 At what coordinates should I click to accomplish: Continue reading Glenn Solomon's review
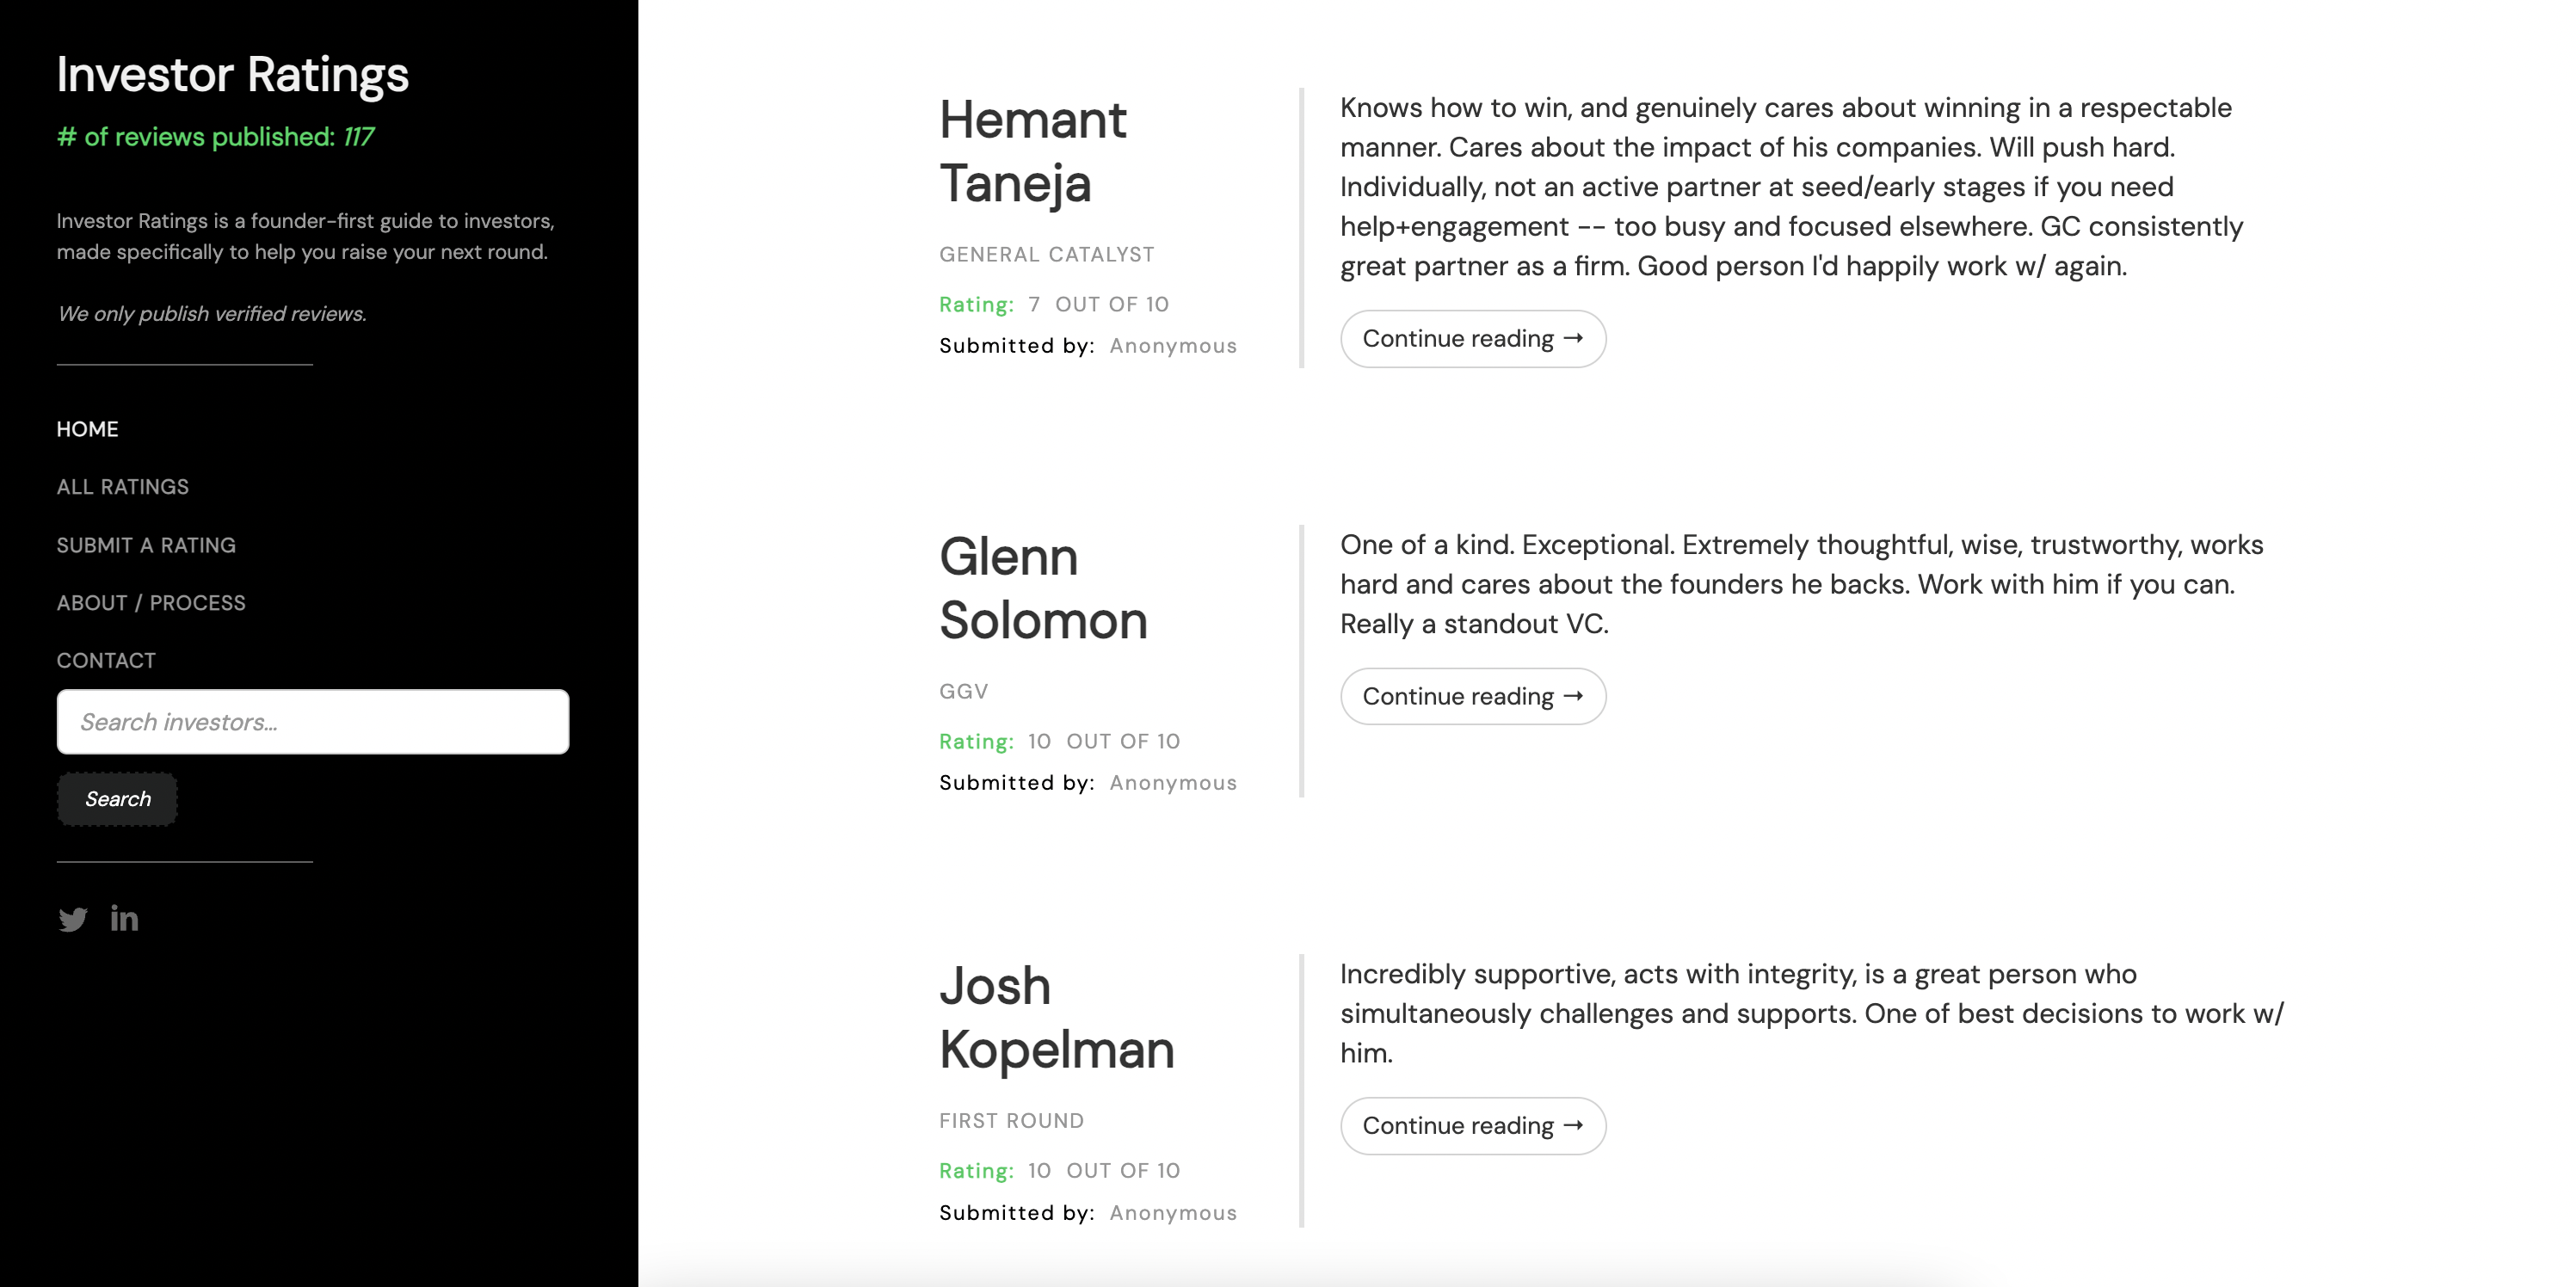1473,696
